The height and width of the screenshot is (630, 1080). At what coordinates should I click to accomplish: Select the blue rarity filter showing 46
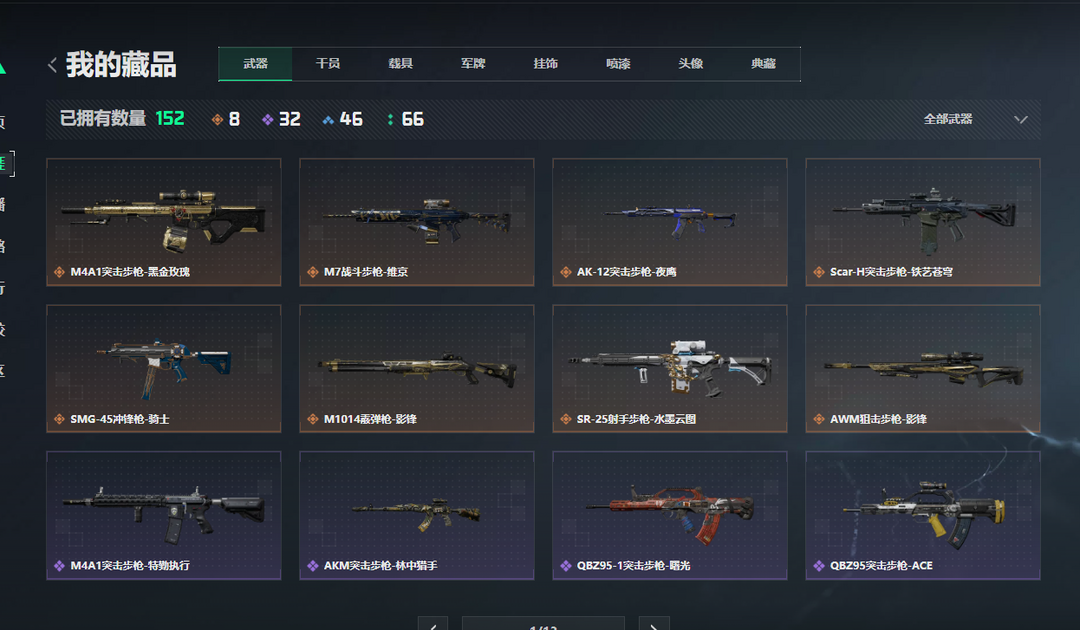point(342,119)
